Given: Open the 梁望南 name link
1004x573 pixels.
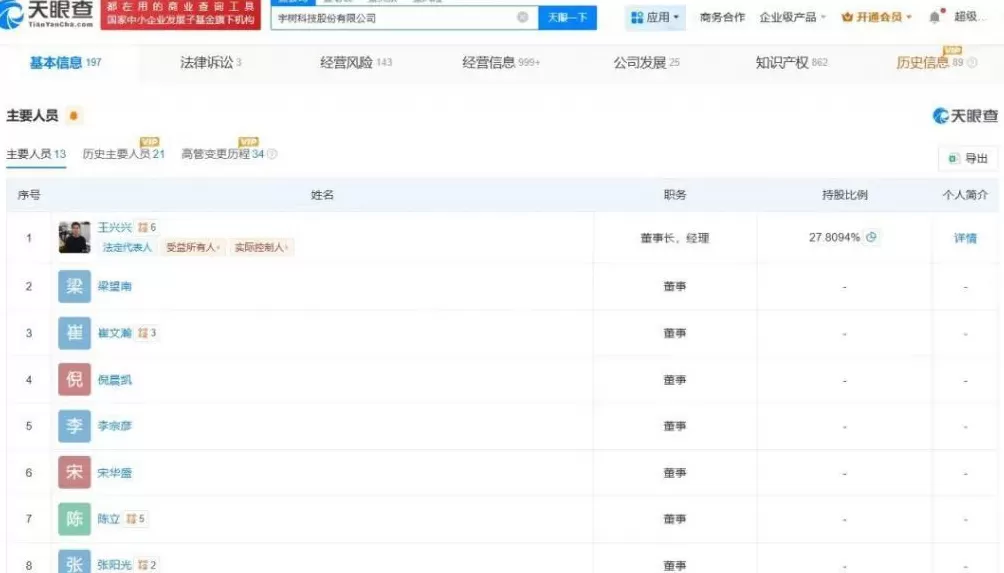Looking at the screenshot, I should 115,286.
